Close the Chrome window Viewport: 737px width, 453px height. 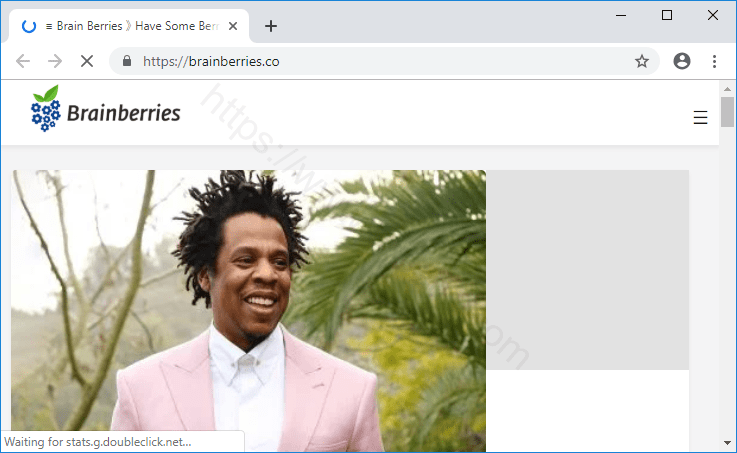pyautogui.click(x=713, y=15)
